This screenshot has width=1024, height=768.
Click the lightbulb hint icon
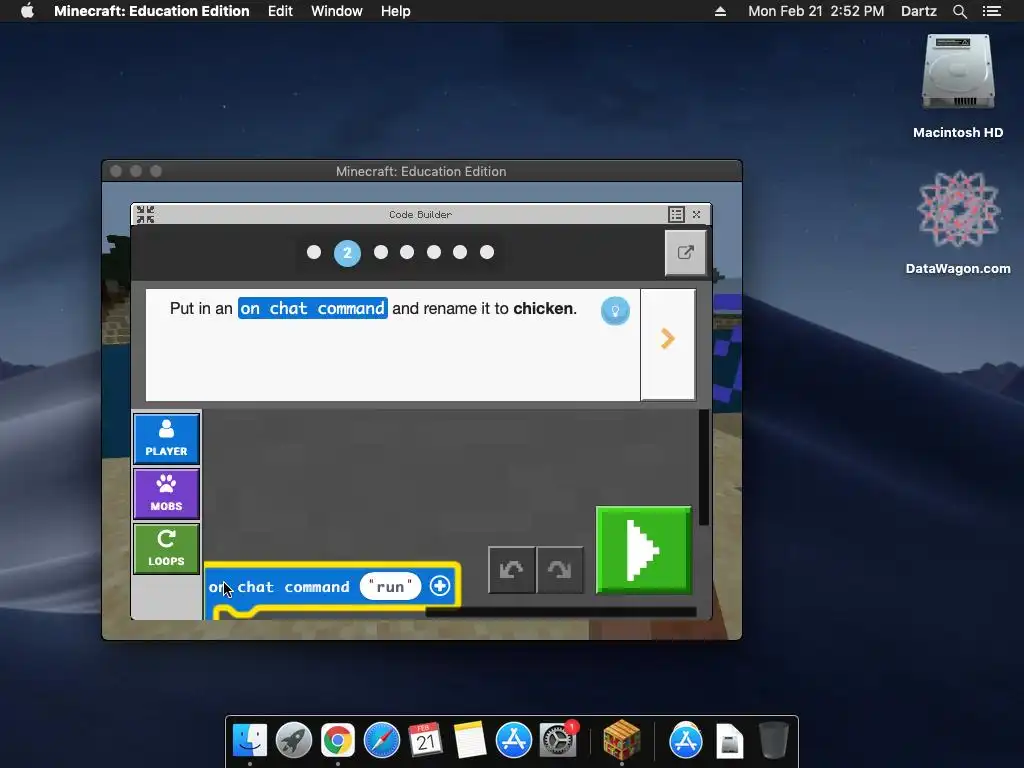click(615, 311)
